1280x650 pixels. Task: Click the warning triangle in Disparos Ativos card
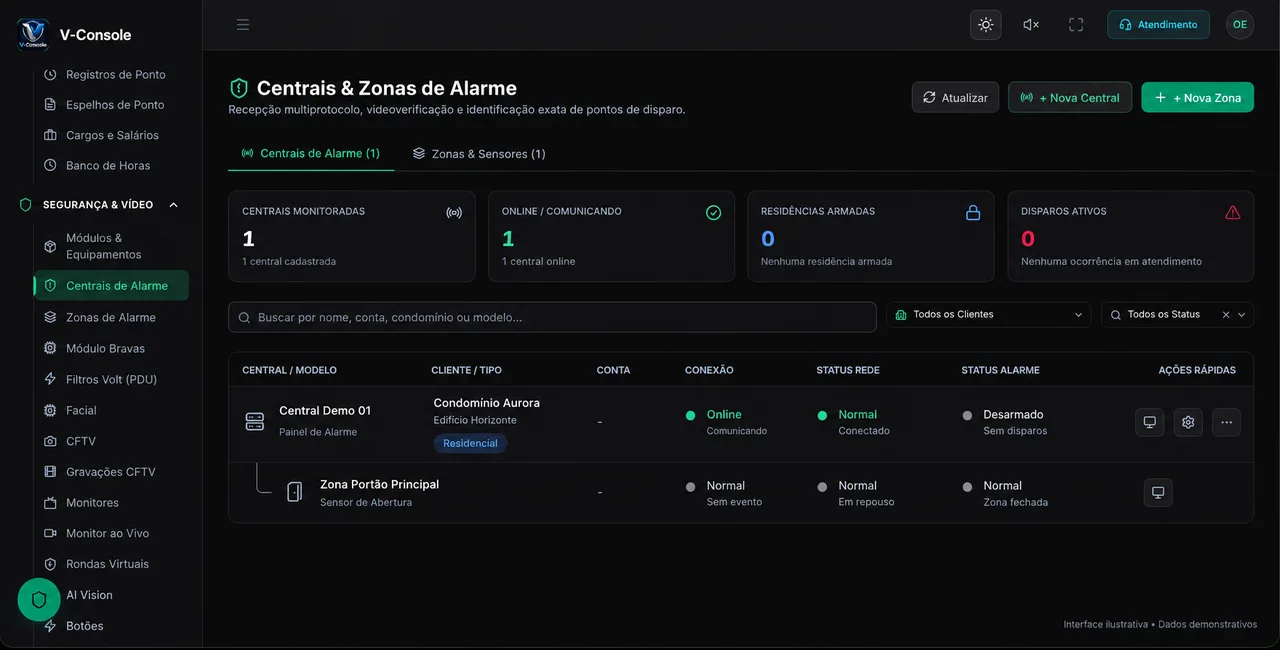(x=1232, y=213)
